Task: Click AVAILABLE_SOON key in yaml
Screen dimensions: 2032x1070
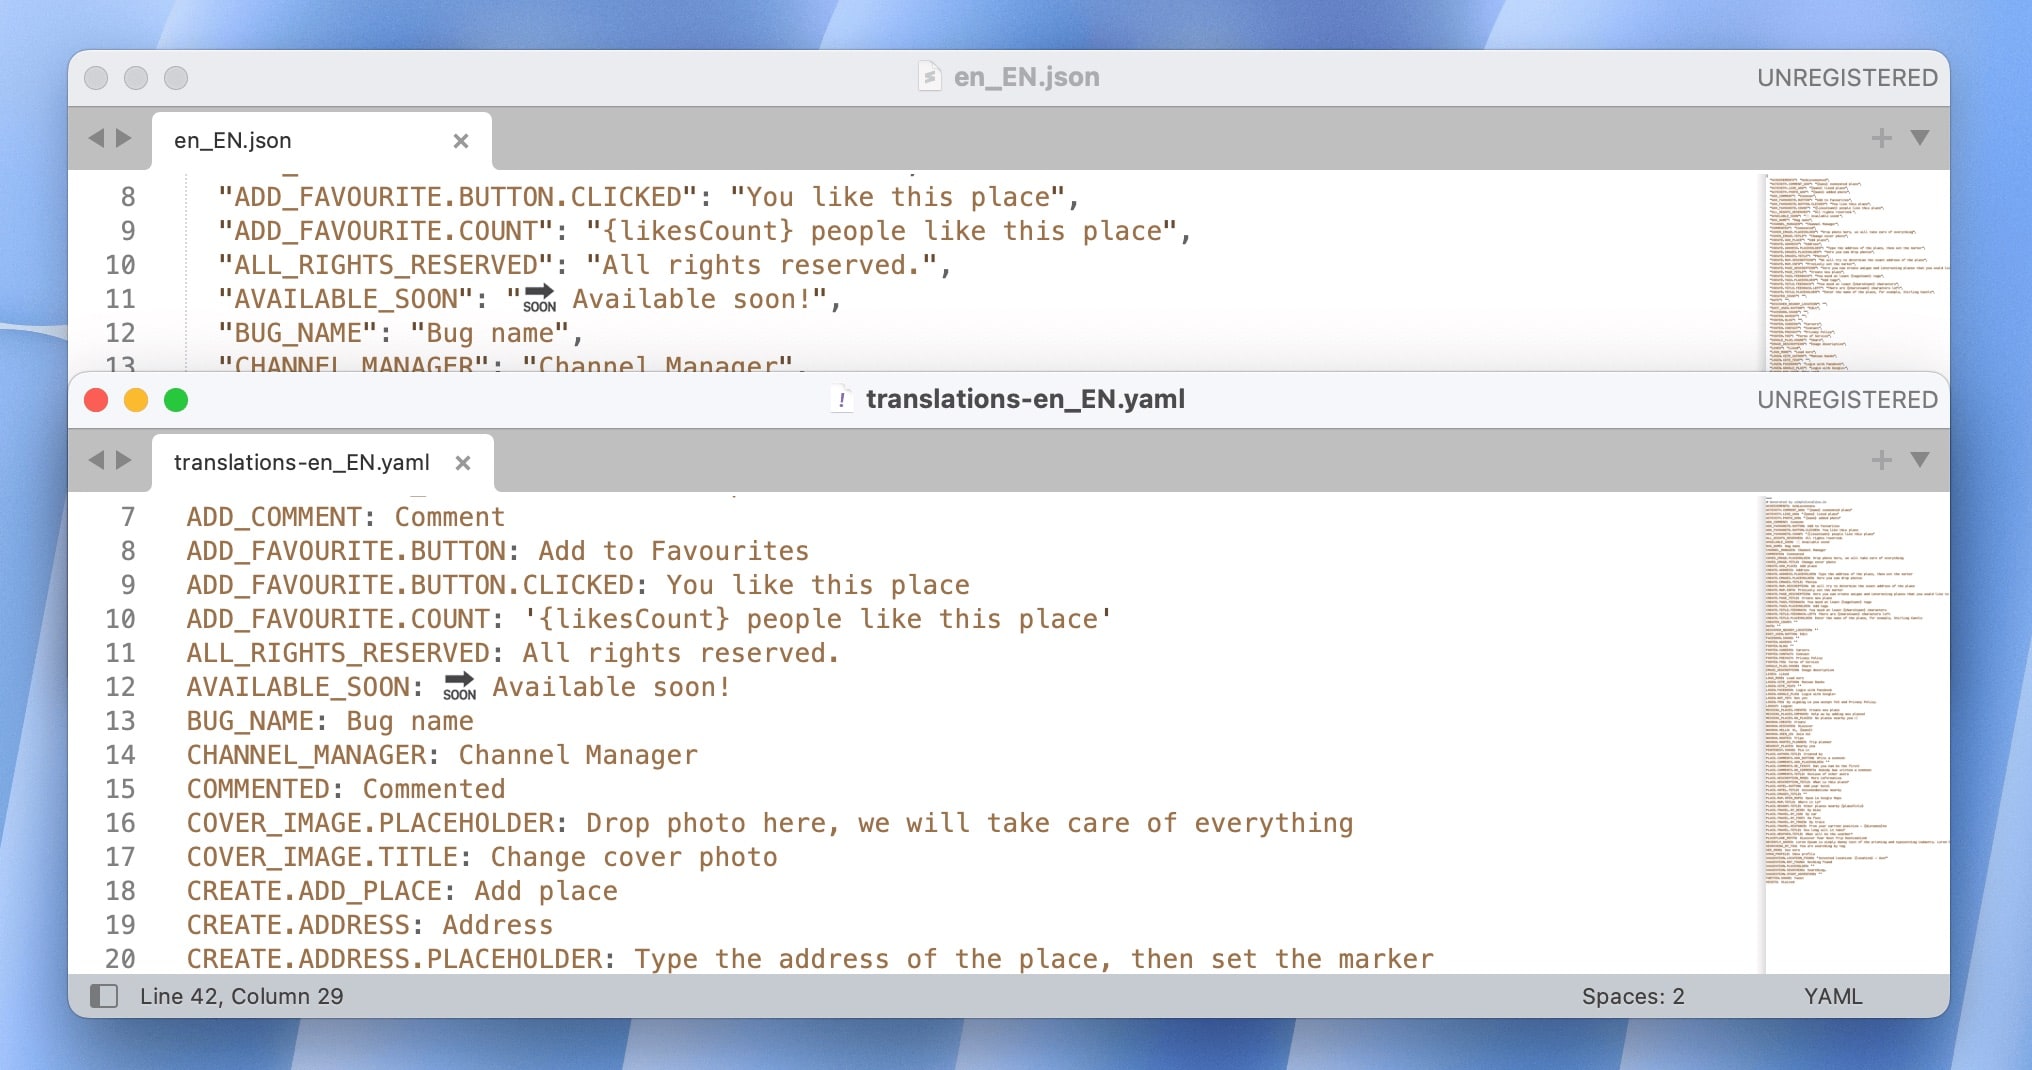Action: tap(298, 687)
